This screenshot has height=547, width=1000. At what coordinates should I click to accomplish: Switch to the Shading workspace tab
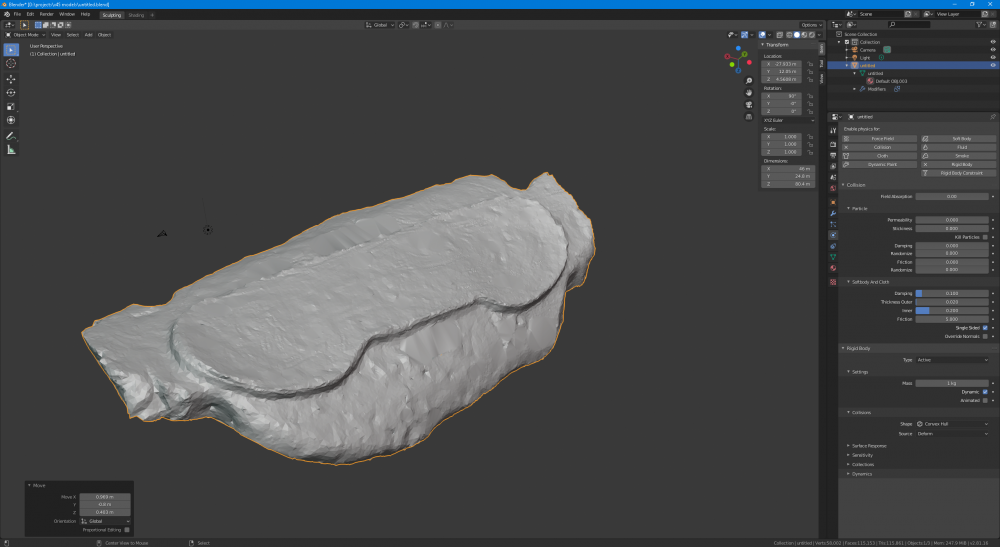[135, 15]
